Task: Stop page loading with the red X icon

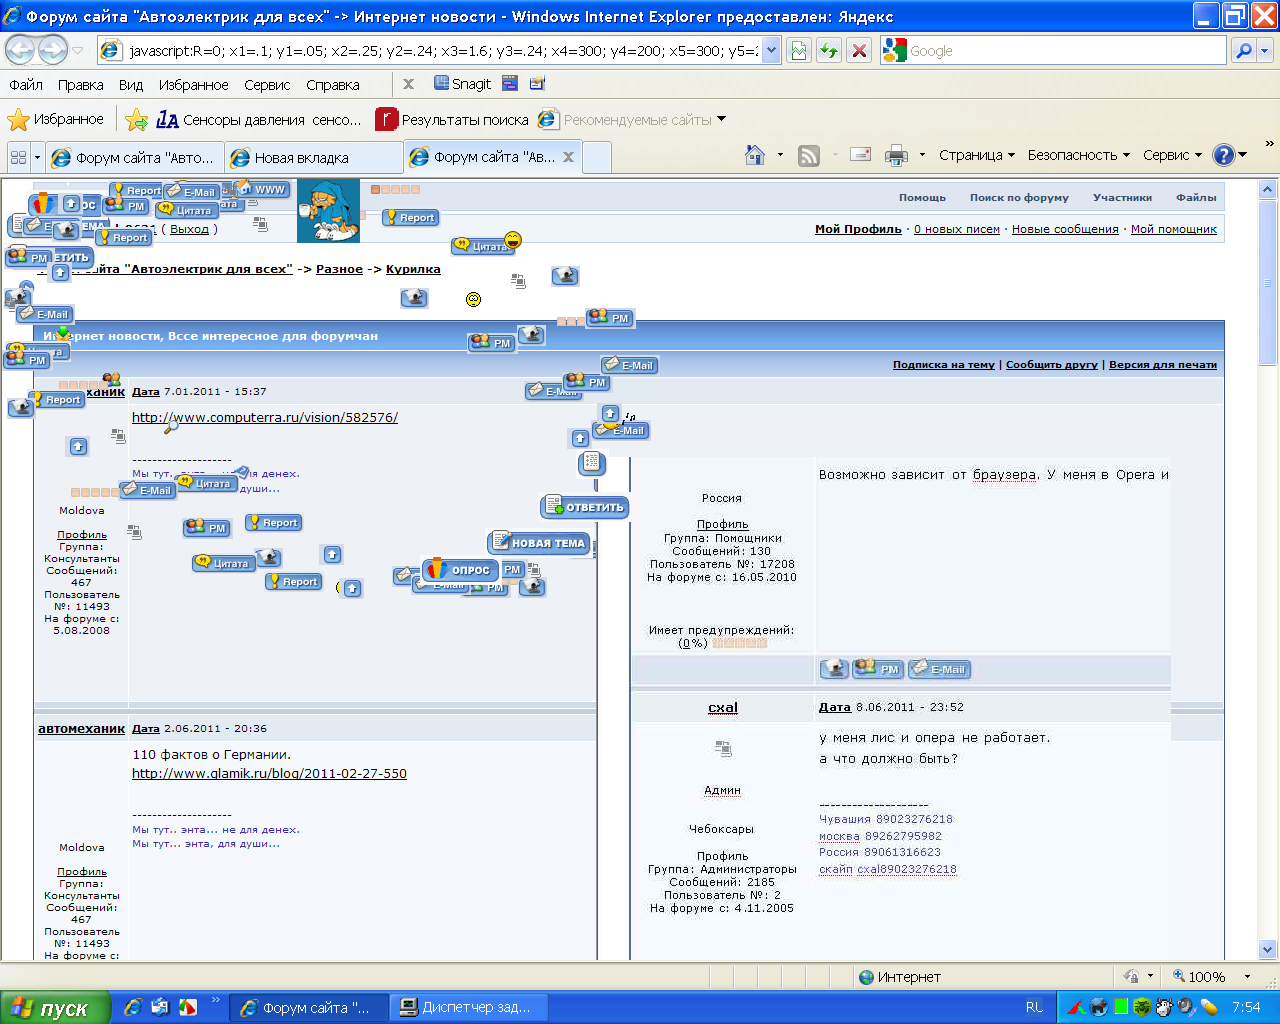Action: pyautogui.click(x=859, y=50)
